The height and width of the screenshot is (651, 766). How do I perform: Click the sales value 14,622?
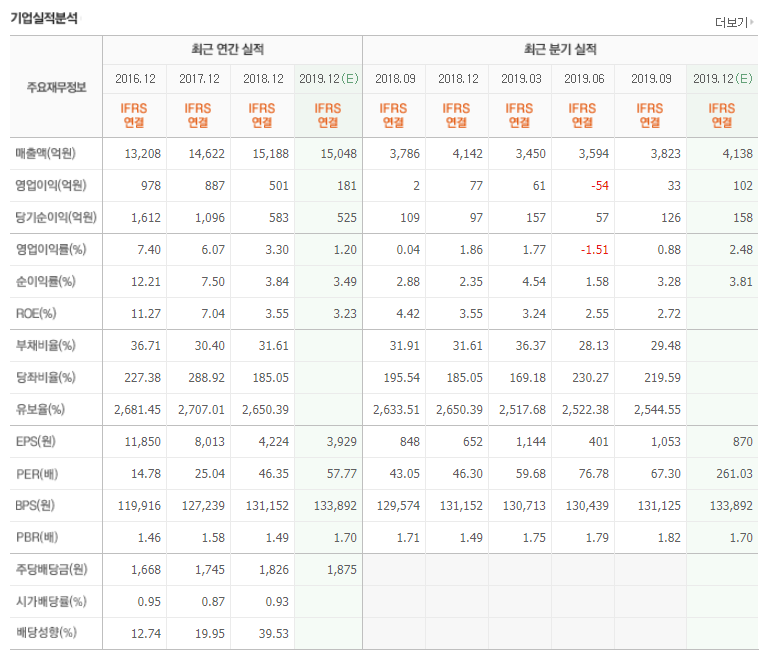tap(207, 154)
